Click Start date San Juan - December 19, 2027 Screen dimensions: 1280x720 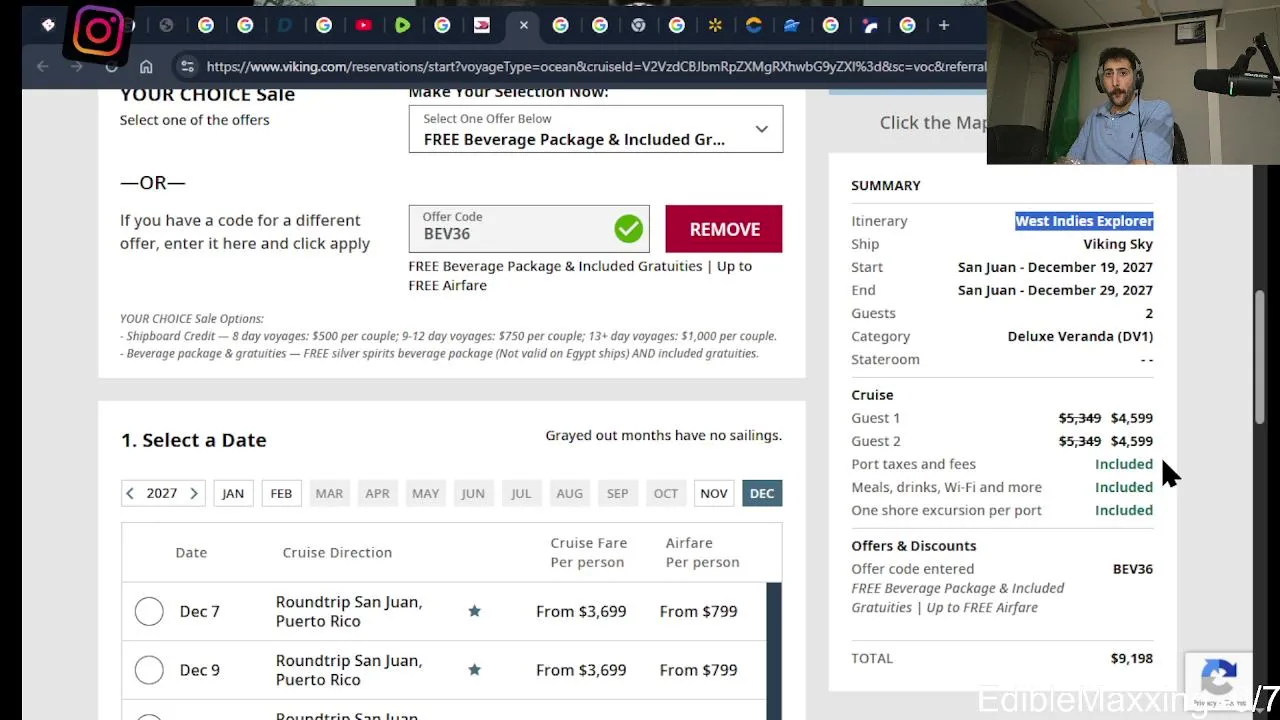[1055, 267]
